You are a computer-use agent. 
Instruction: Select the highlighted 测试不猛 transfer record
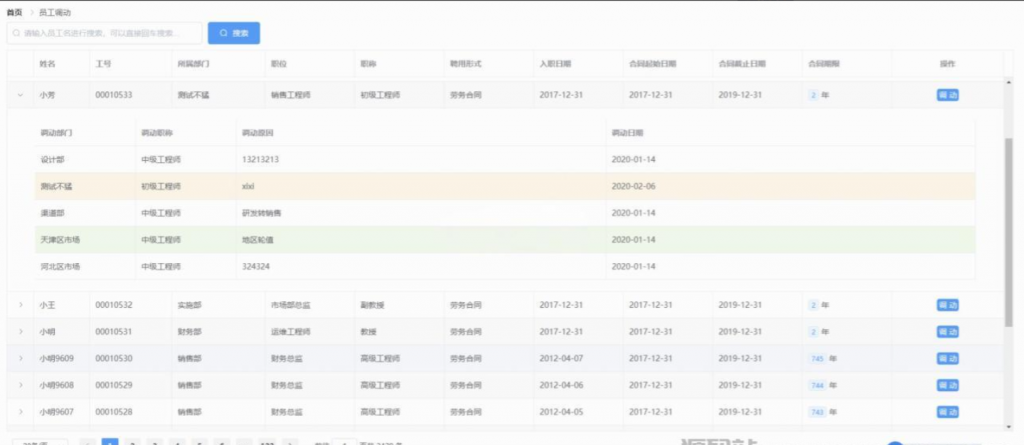(505, 186)
